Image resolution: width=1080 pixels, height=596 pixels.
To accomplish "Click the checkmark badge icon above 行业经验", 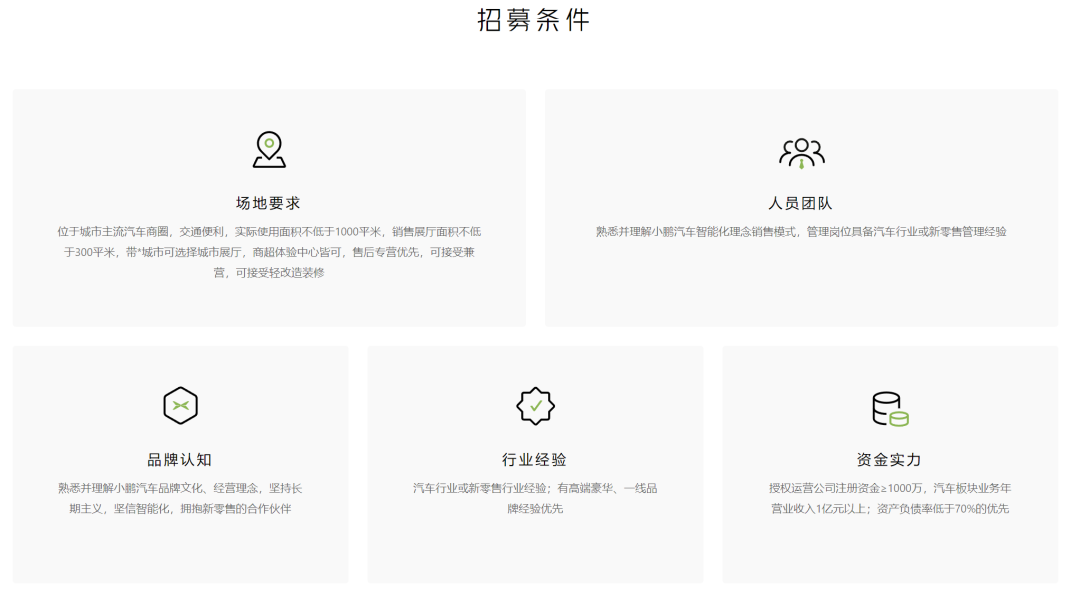I will point(535,406).
